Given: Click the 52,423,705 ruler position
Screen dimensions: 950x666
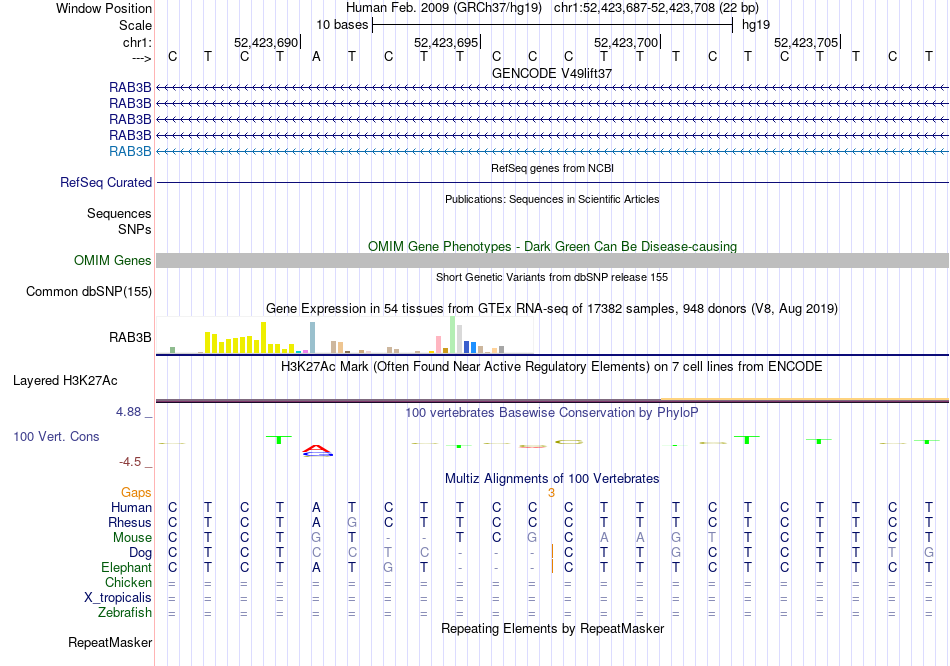Looking at the screenshot, I should point(806,42).
